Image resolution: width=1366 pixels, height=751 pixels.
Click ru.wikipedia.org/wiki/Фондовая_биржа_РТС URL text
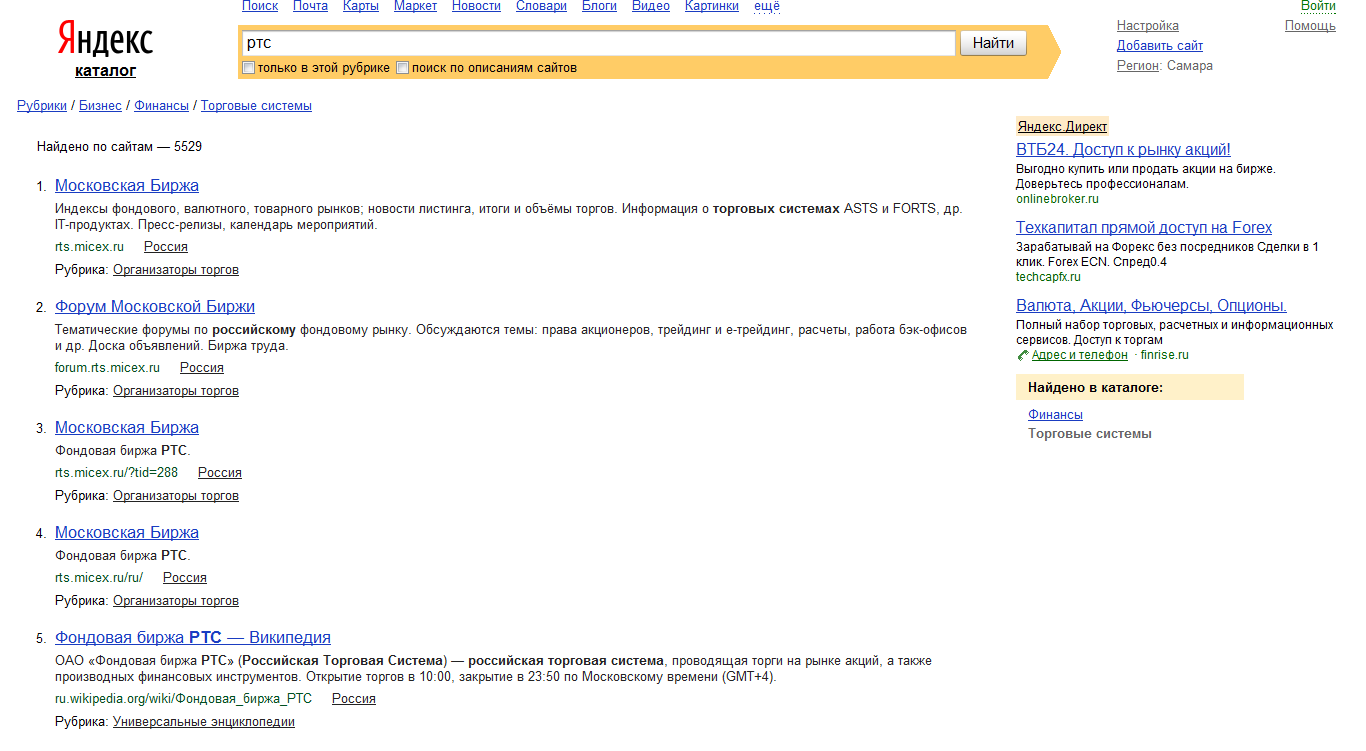click(183, 699)
